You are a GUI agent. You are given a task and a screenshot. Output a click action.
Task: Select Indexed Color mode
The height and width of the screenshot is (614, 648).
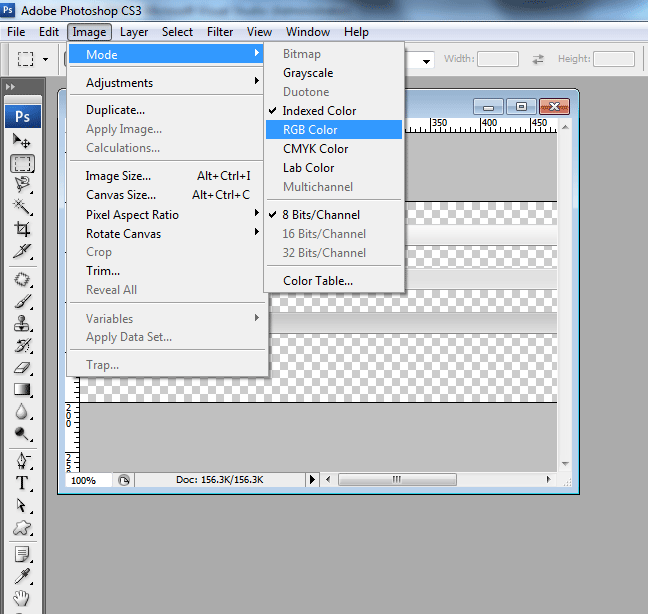coord(334,111)
